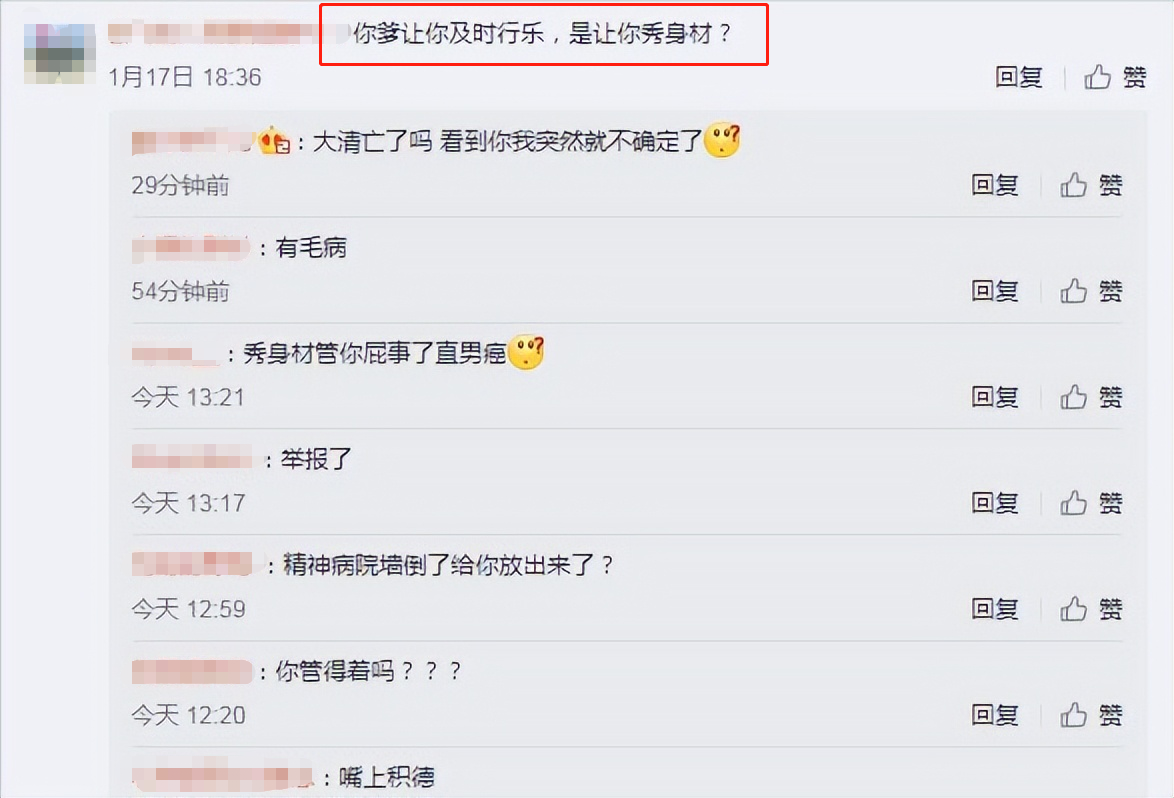Reply to the 举报了 comment
1174x798 pixels.
995,503
